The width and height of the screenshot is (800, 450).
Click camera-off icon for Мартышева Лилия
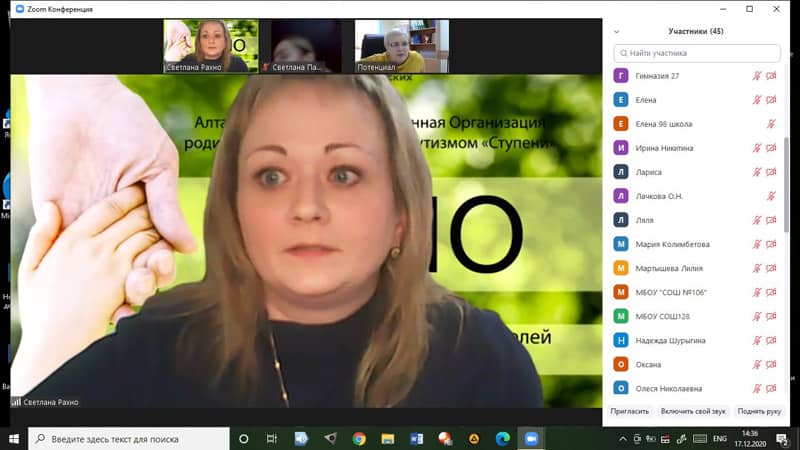coord(771,268)
